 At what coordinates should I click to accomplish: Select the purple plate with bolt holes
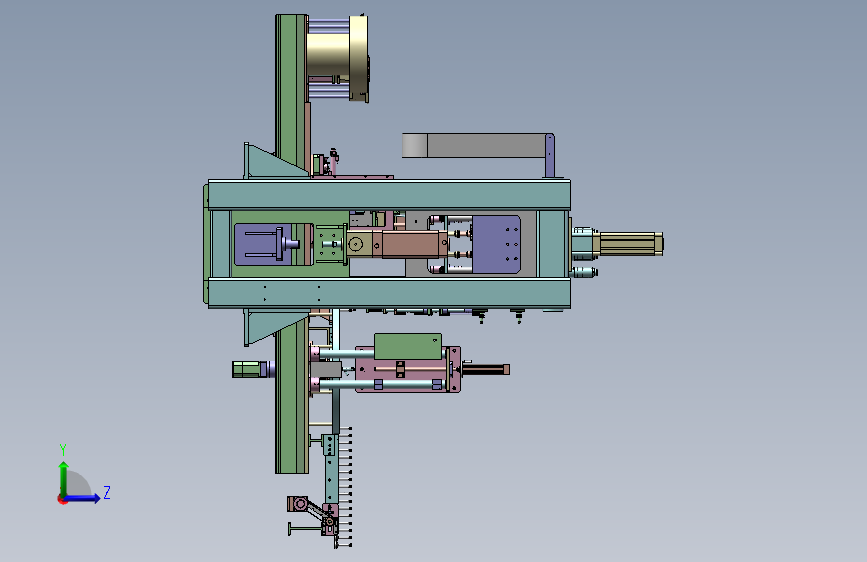click(496, 244)
